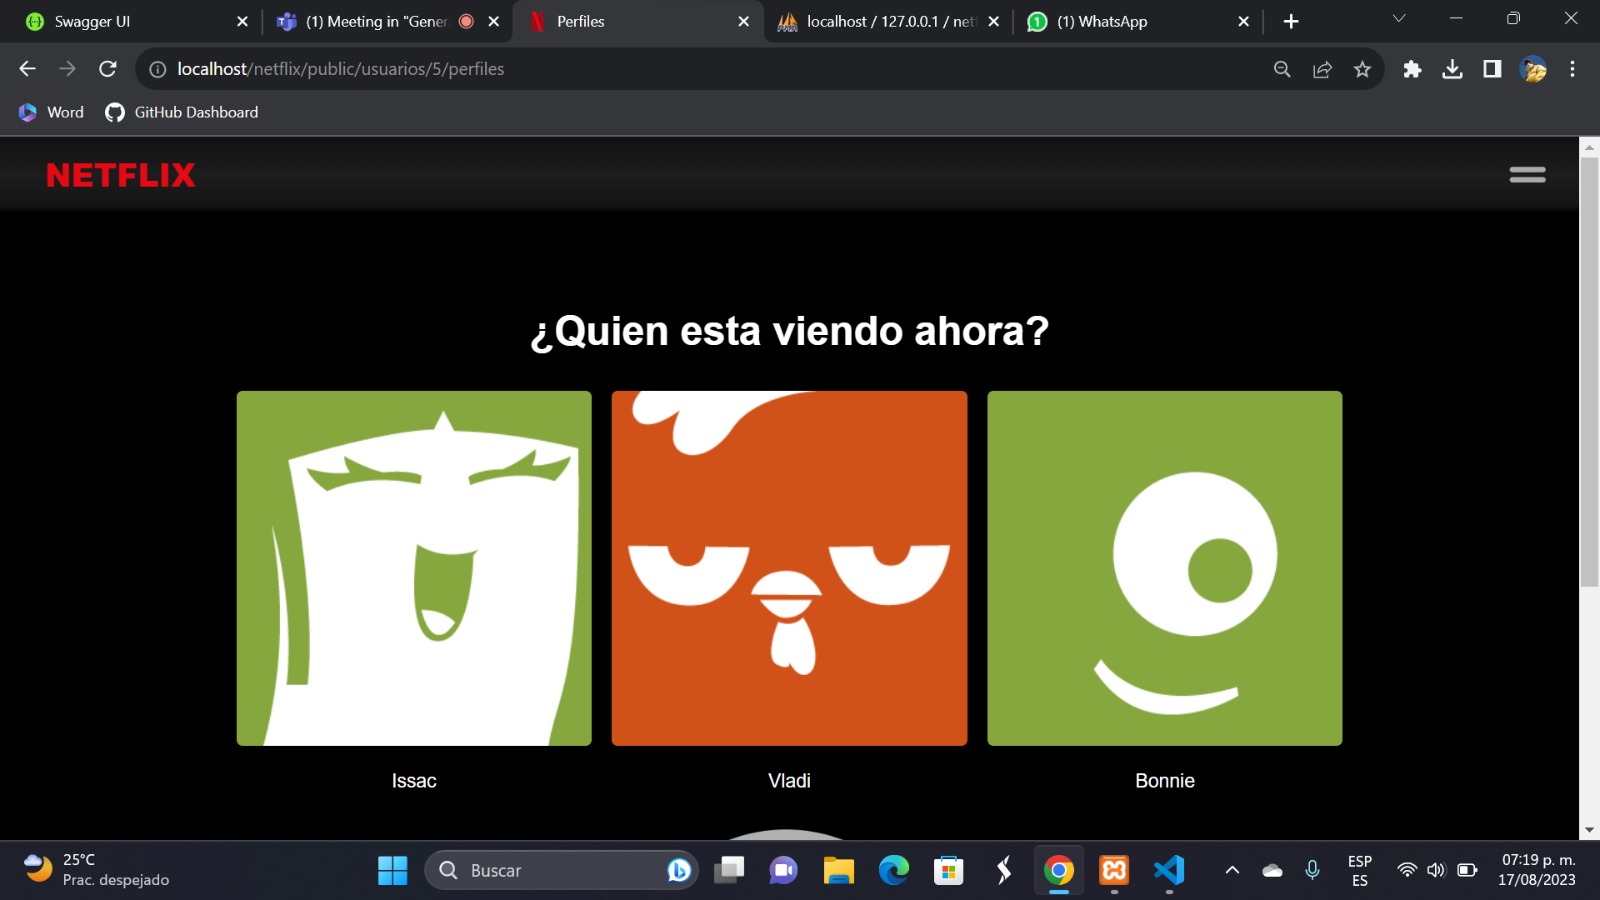This screenshot has width=1600, height=900.
Task: Launch Visual Studio Code from the taskbar
Action: (x=1168, y=870)
